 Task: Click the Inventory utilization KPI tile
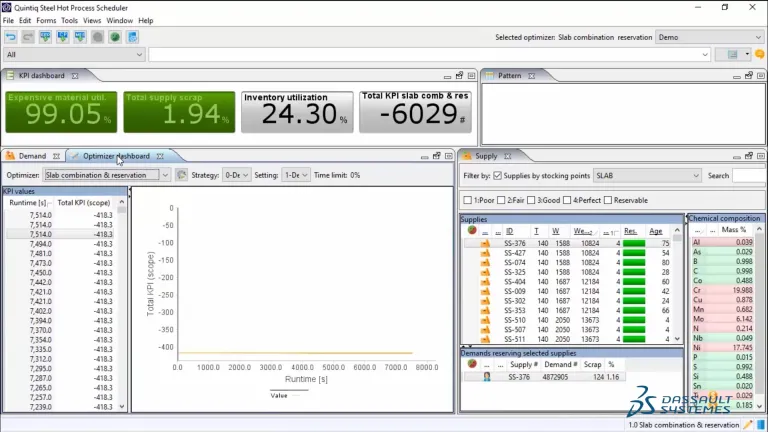pyautogui.click(x=297, y=112)
